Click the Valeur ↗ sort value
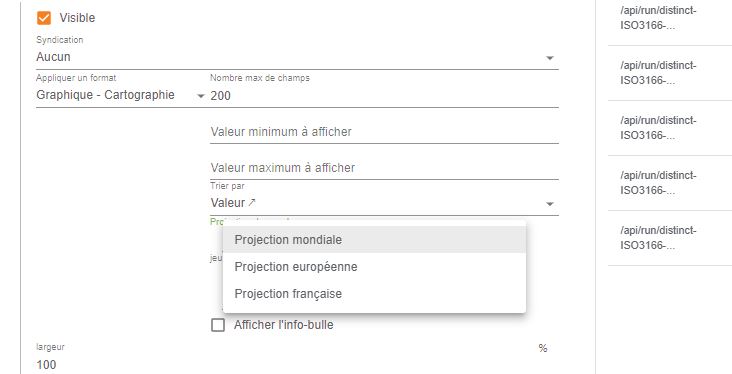This screenshot has width=732, height=374. (x=233, y=203)
